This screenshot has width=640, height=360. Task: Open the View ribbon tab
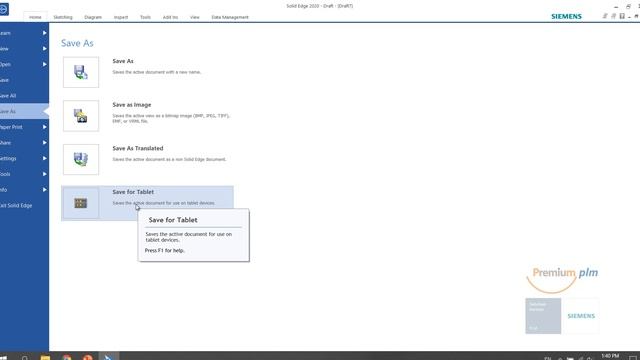coord(195,17)
